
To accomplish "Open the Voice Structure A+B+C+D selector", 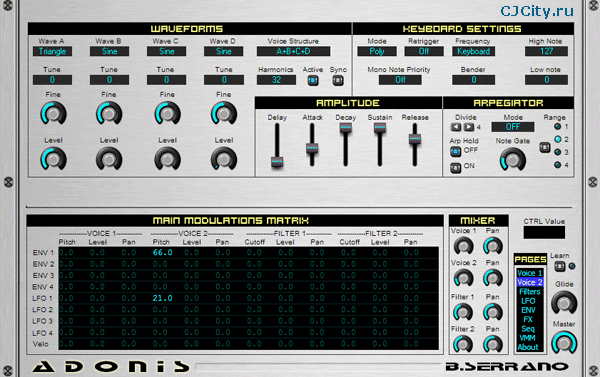I will pyautogui.click(x=293, y=51).
